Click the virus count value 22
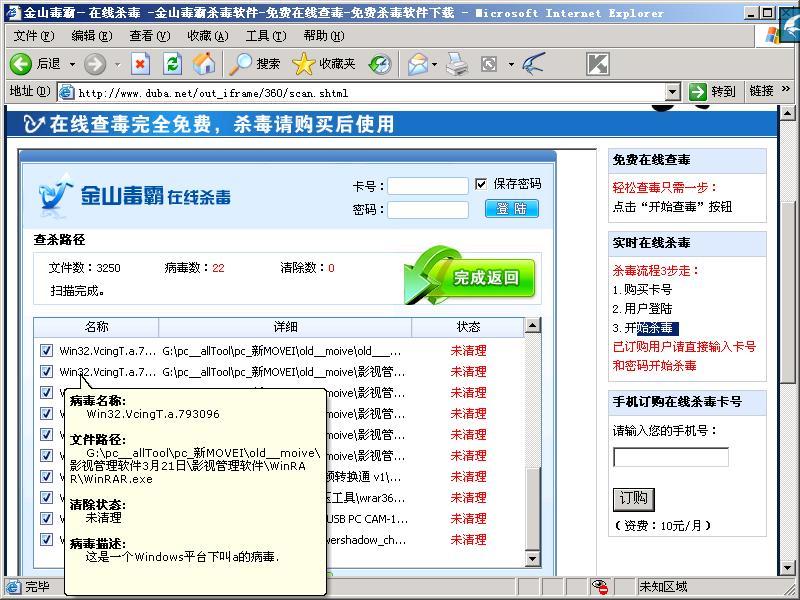800x600 pixels. (218, 268)
